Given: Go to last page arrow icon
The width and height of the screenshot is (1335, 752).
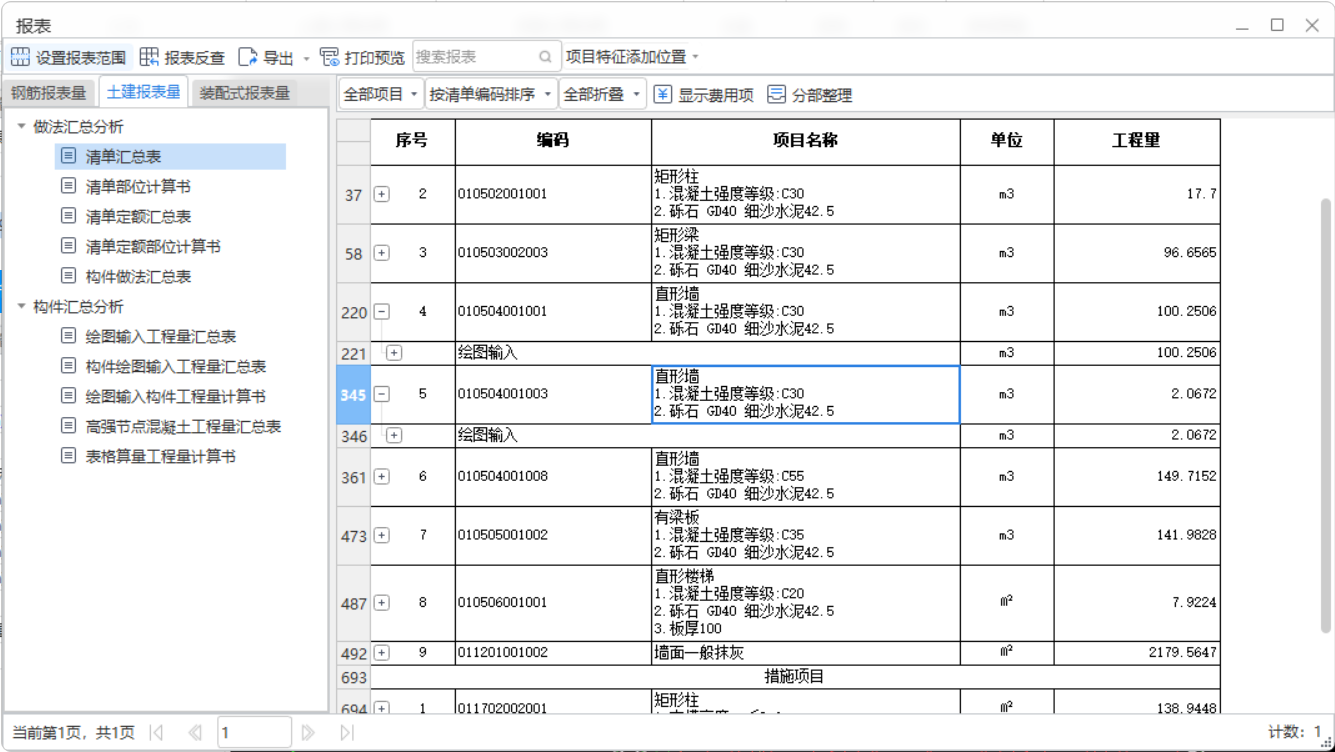Looking at the screenshot, I should click(x=346, y=733).
